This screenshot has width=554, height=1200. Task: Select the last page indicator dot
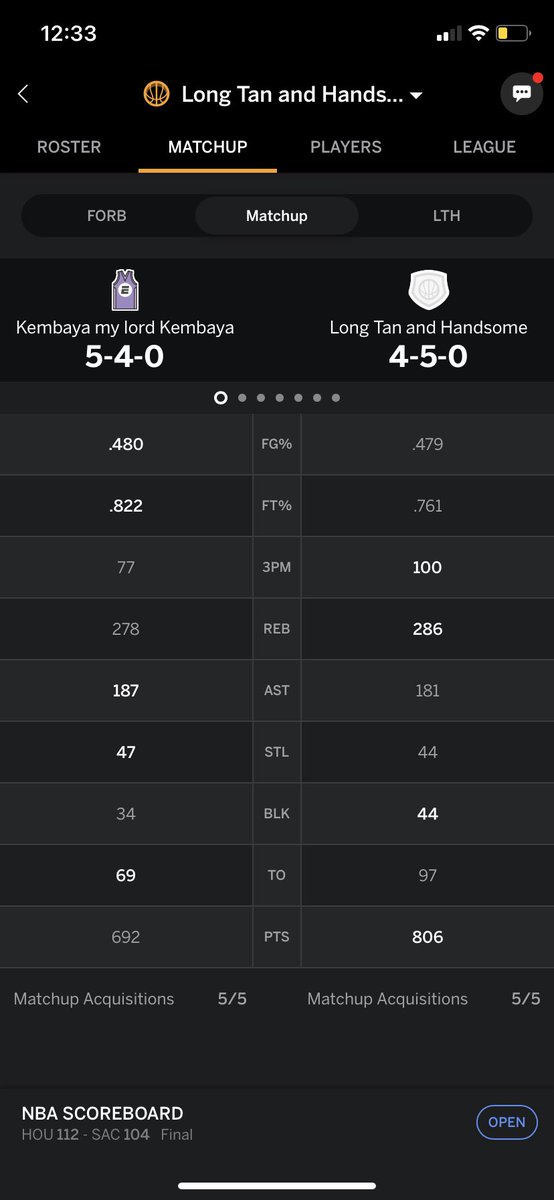point(336,398)
